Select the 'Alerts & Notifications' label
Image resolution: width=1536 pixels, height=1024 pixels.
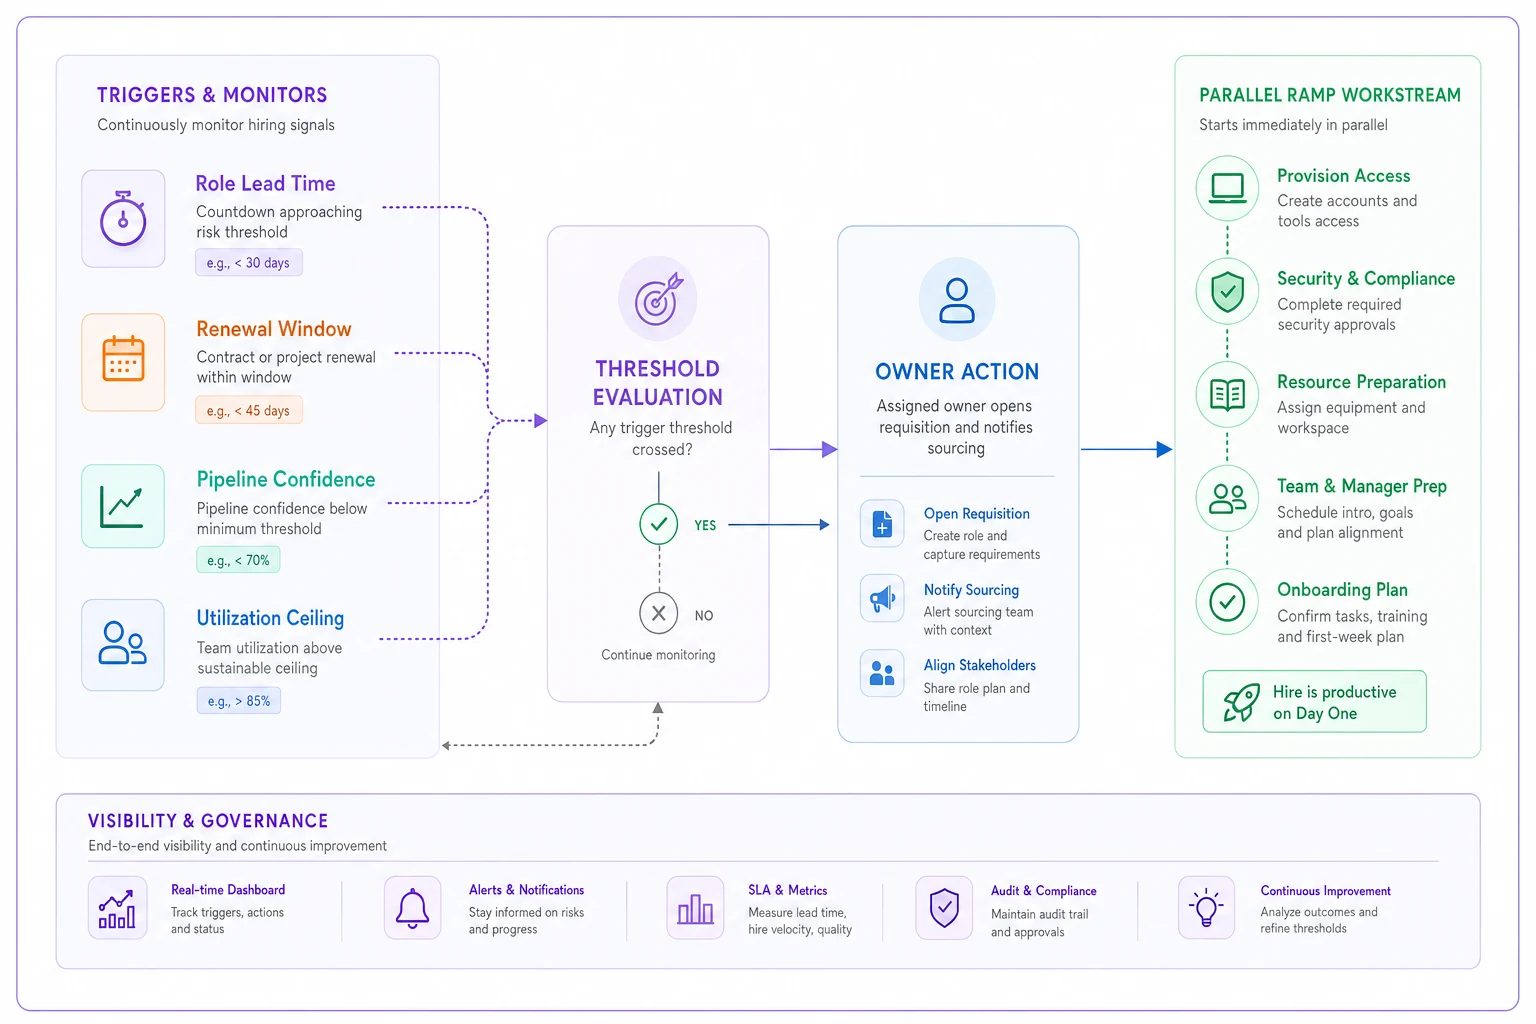(527, 890)
